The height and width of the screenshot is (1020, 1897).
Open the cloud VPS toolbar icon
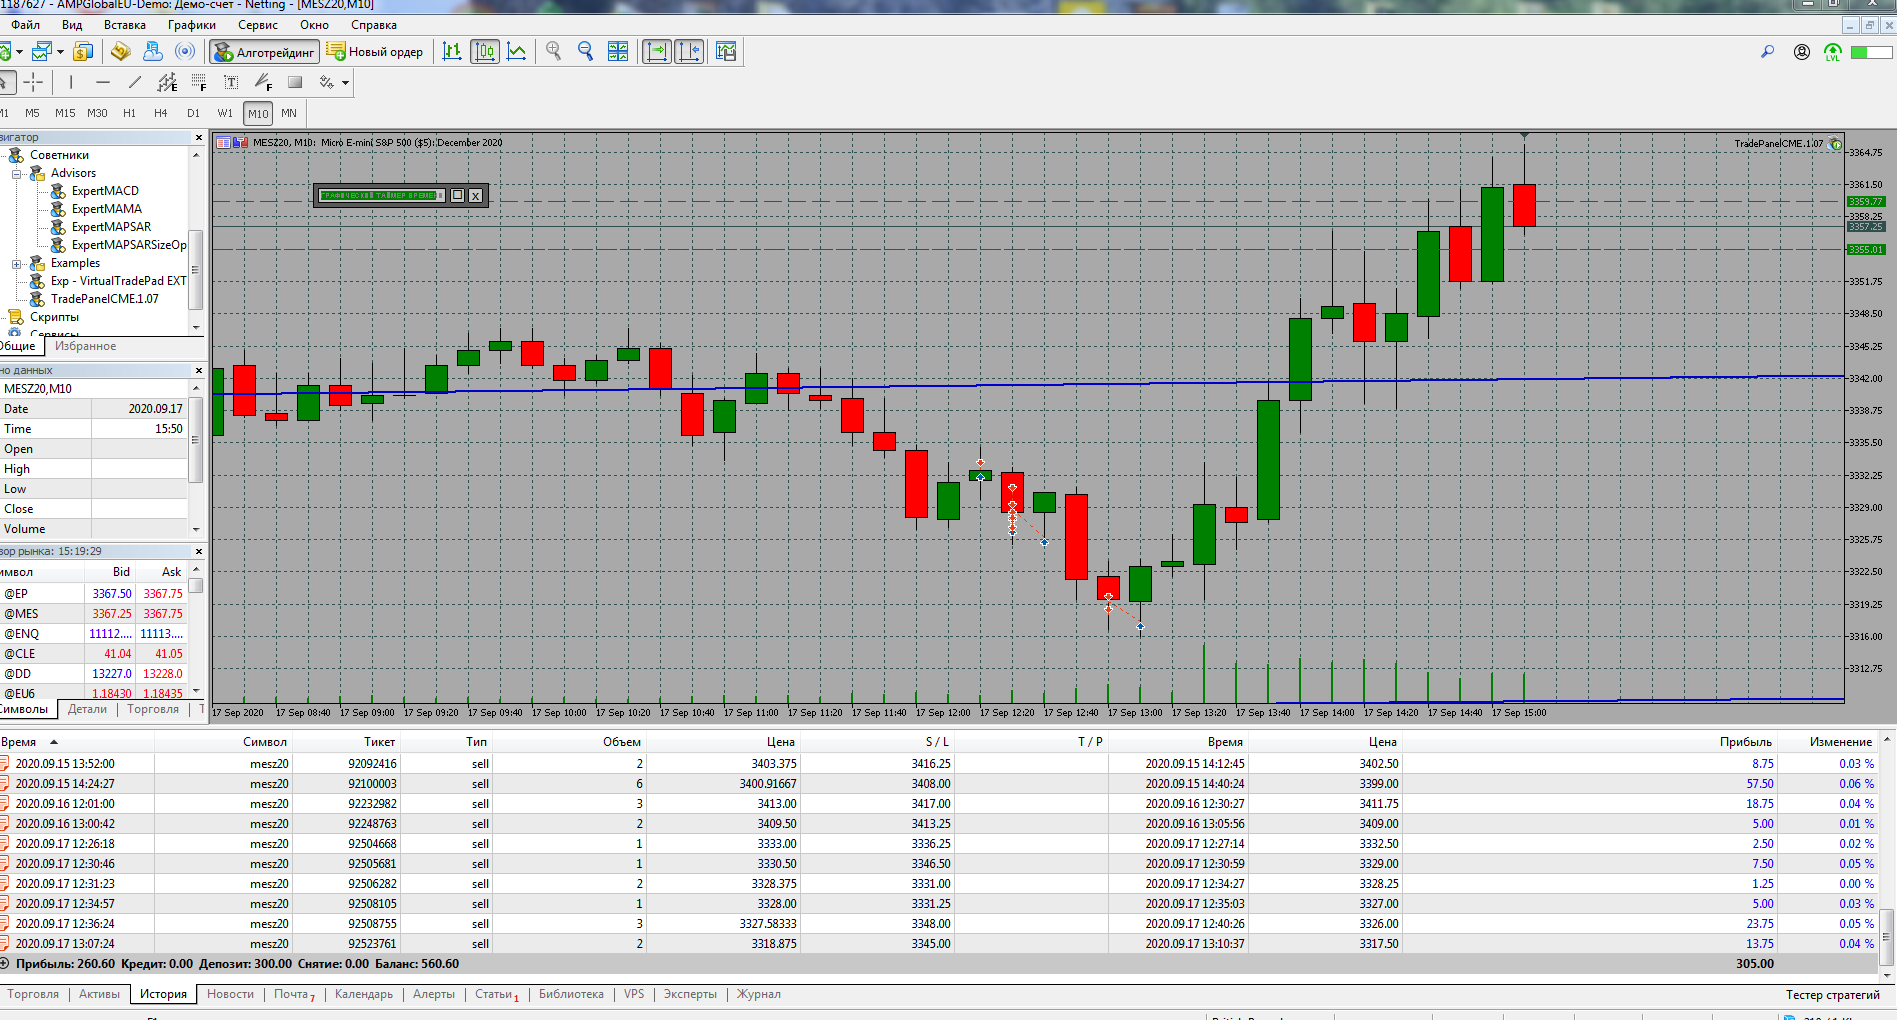coord(152,51)
